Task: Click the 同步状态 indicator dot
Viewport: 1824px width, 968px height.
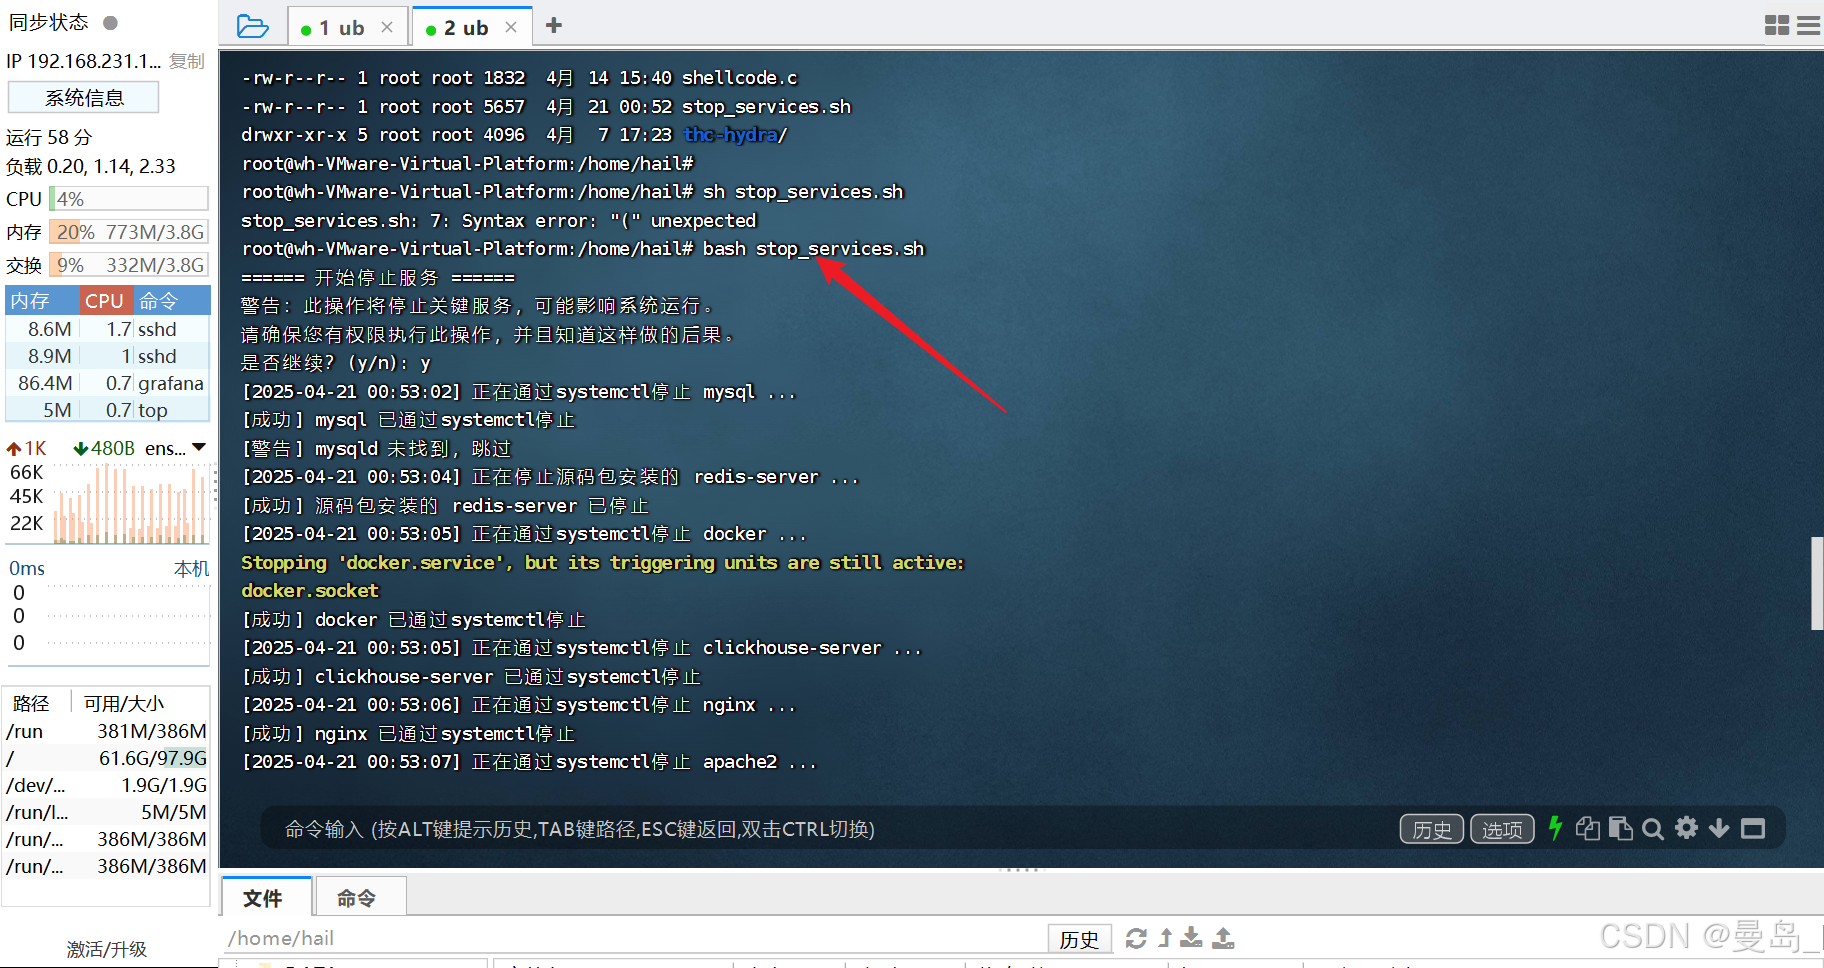Action: pos(111,22)
